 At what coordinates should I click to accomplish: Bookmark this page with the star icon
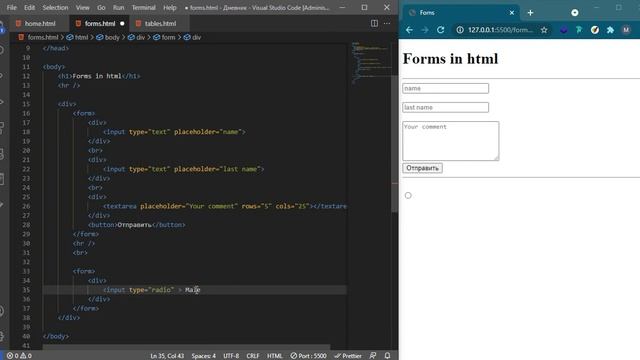coord(544,30)
